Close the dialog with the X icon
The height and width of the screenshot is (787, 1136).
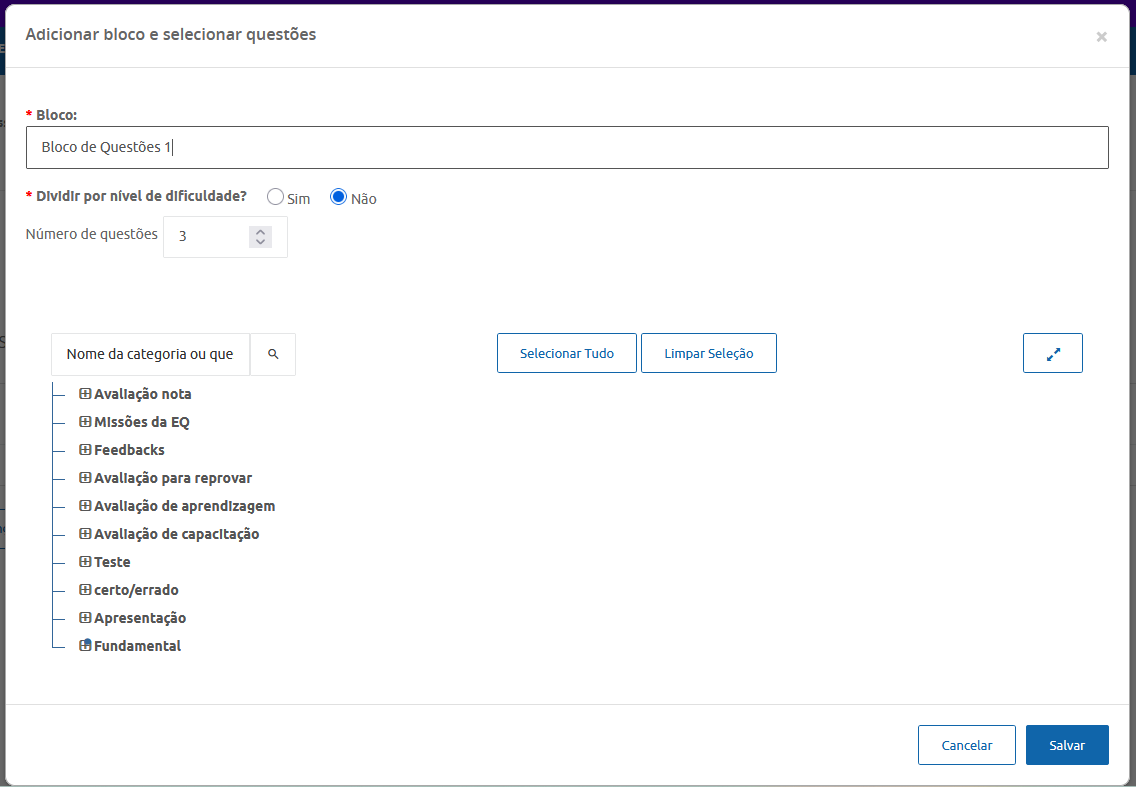tap(1101, 37)
